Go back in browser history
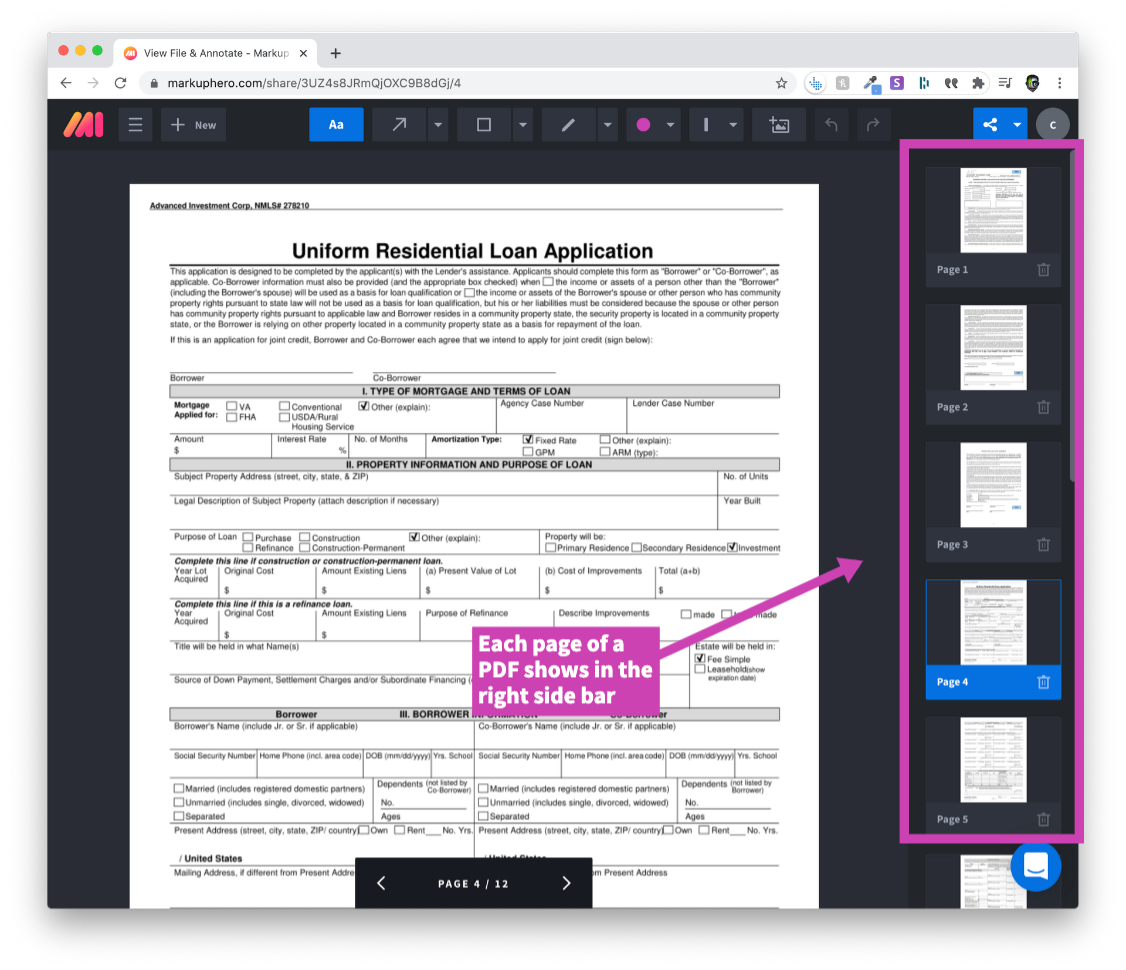1126x970 pixels. 66,83
